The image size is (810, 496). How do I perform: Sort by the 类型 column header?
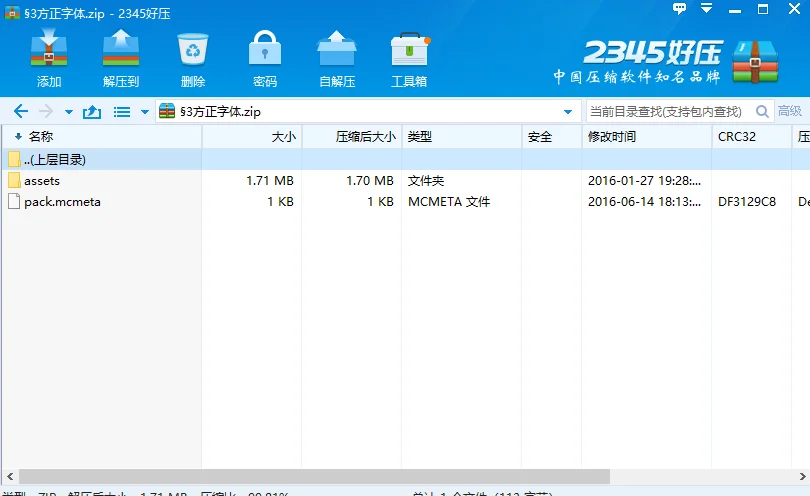462,137
